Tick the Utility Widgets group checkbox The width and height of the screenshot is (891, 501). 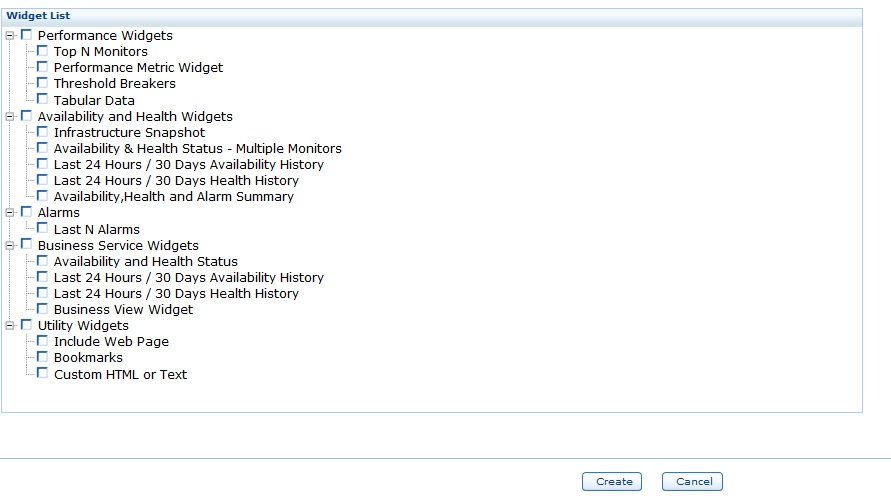26,324
